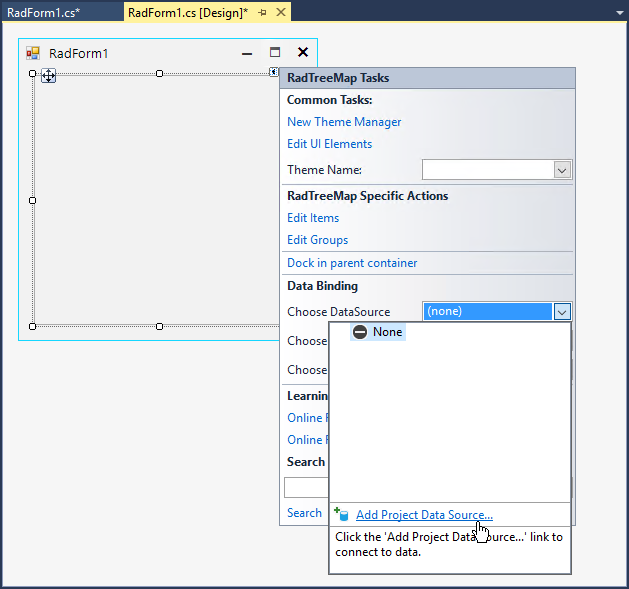Click the Search link
The image size is (629, 589).
[304, 513]
